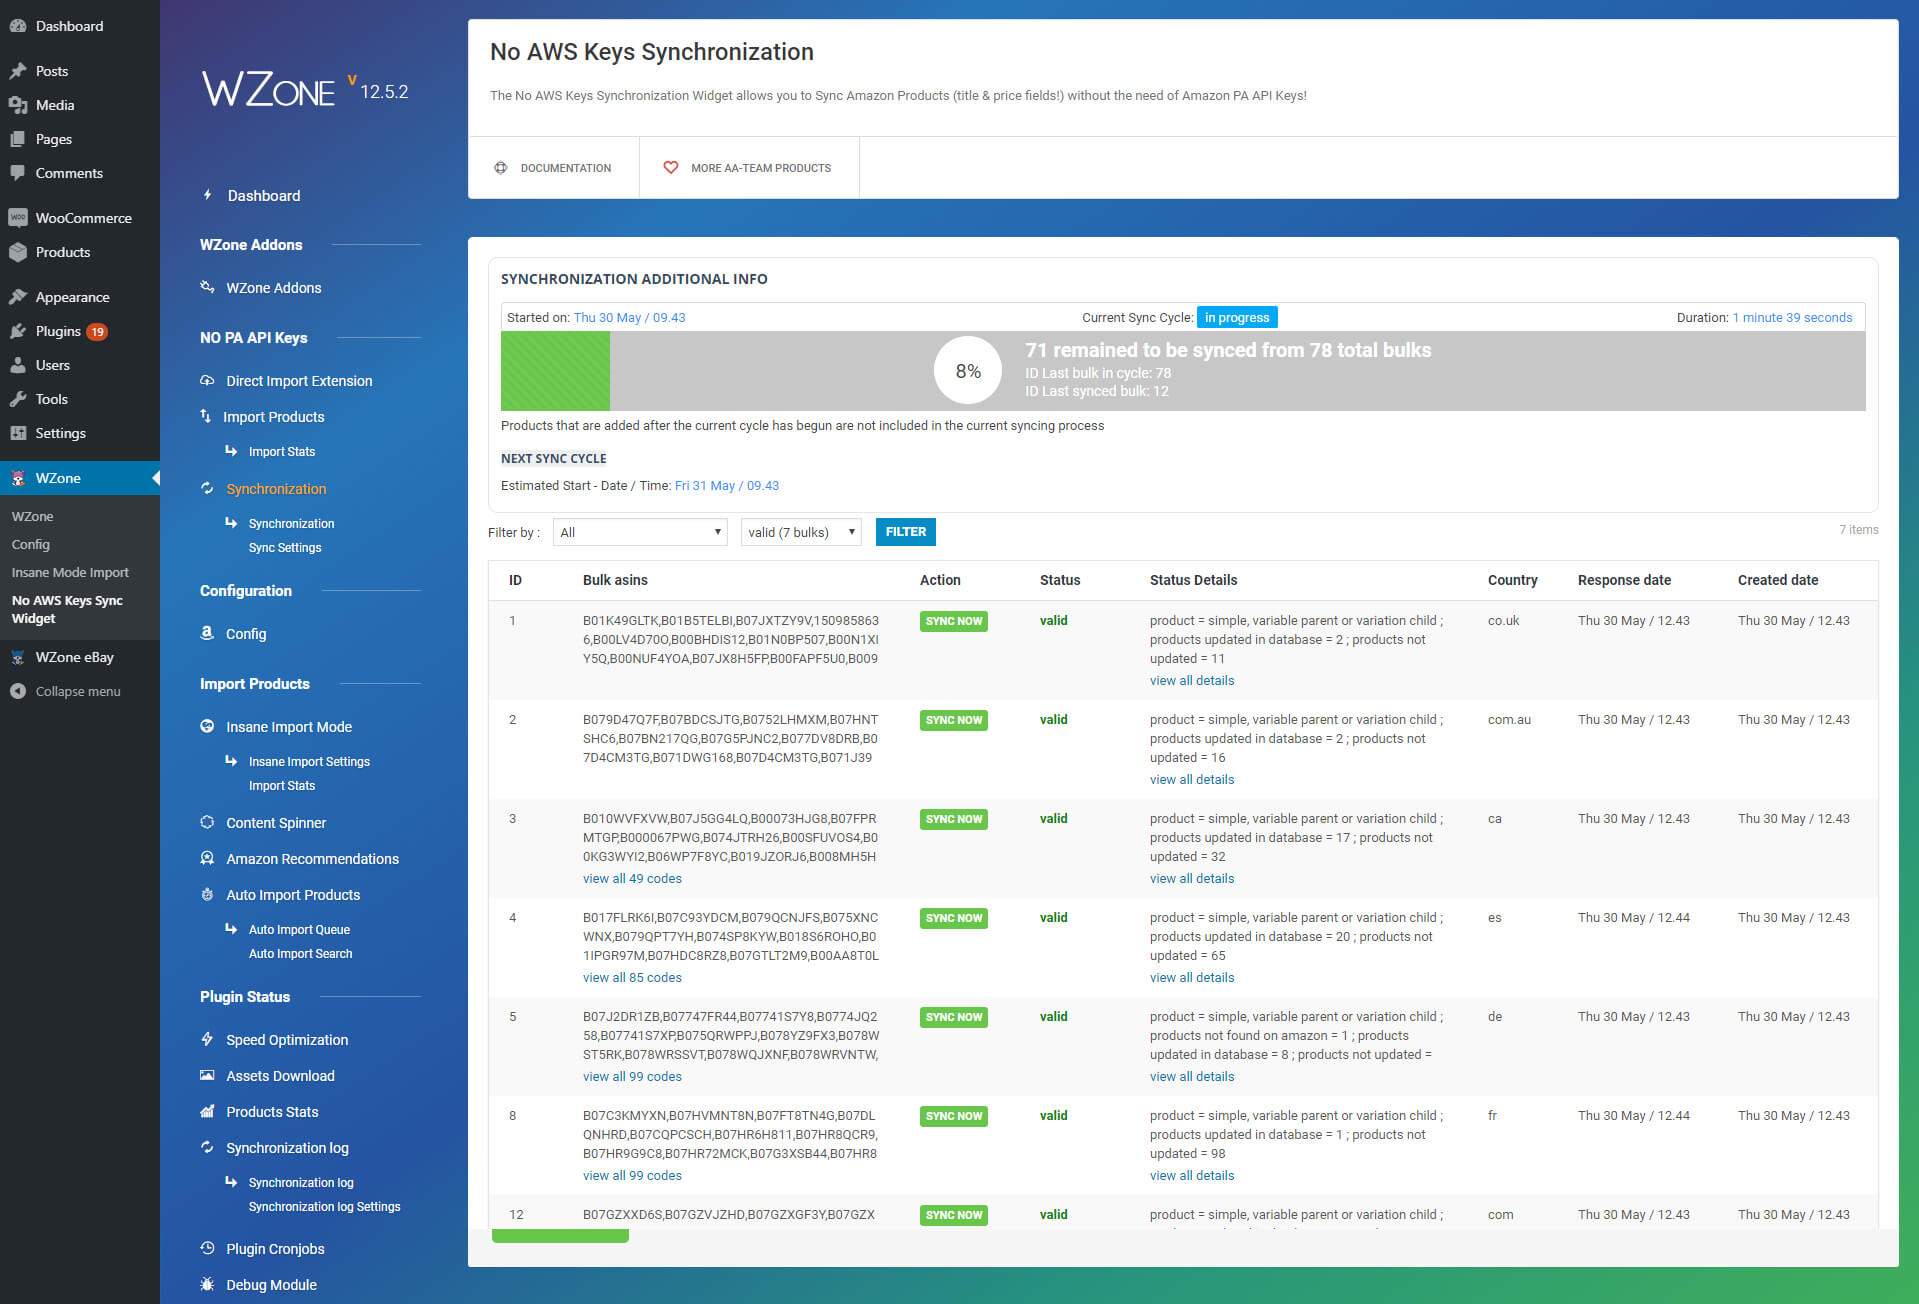Viewport: 1919px width, 1304px height.
Task: Click the heart icon for AA-Team products
Action: pos(671,168)
